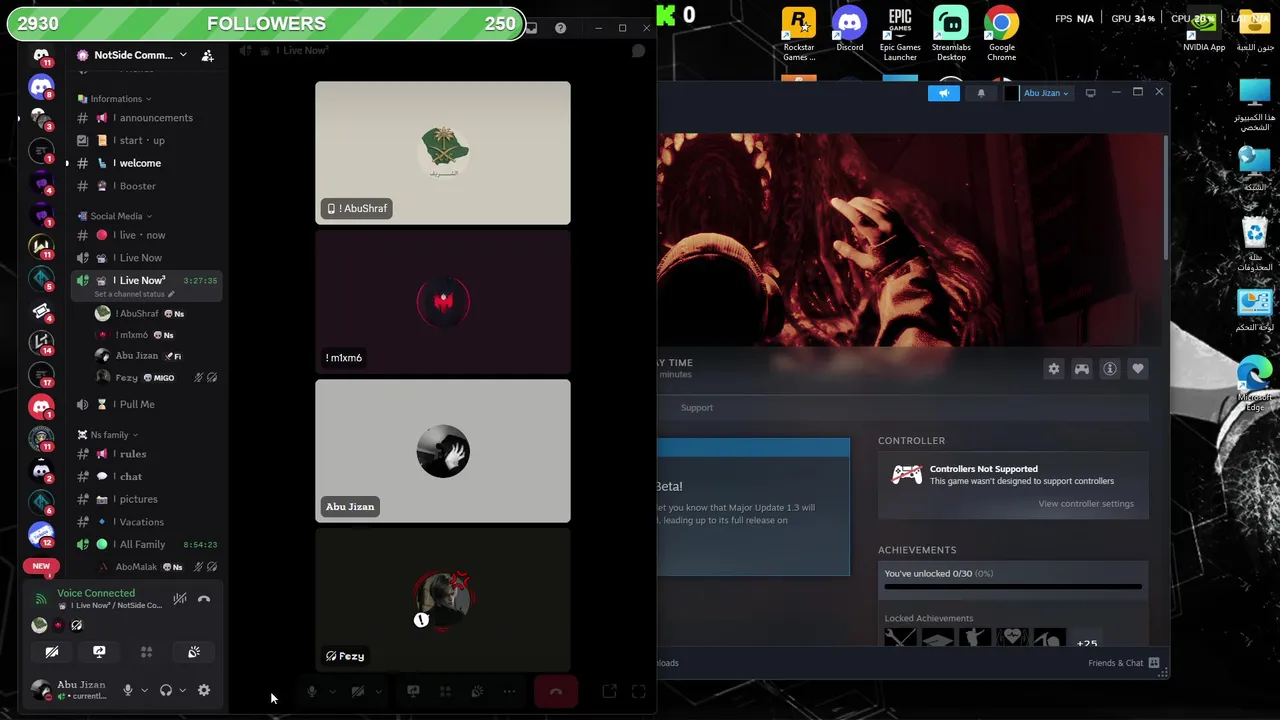Open Steam game settings gear
Viewport: 1280px width, 720px height.
click(x=1054, y=369)
